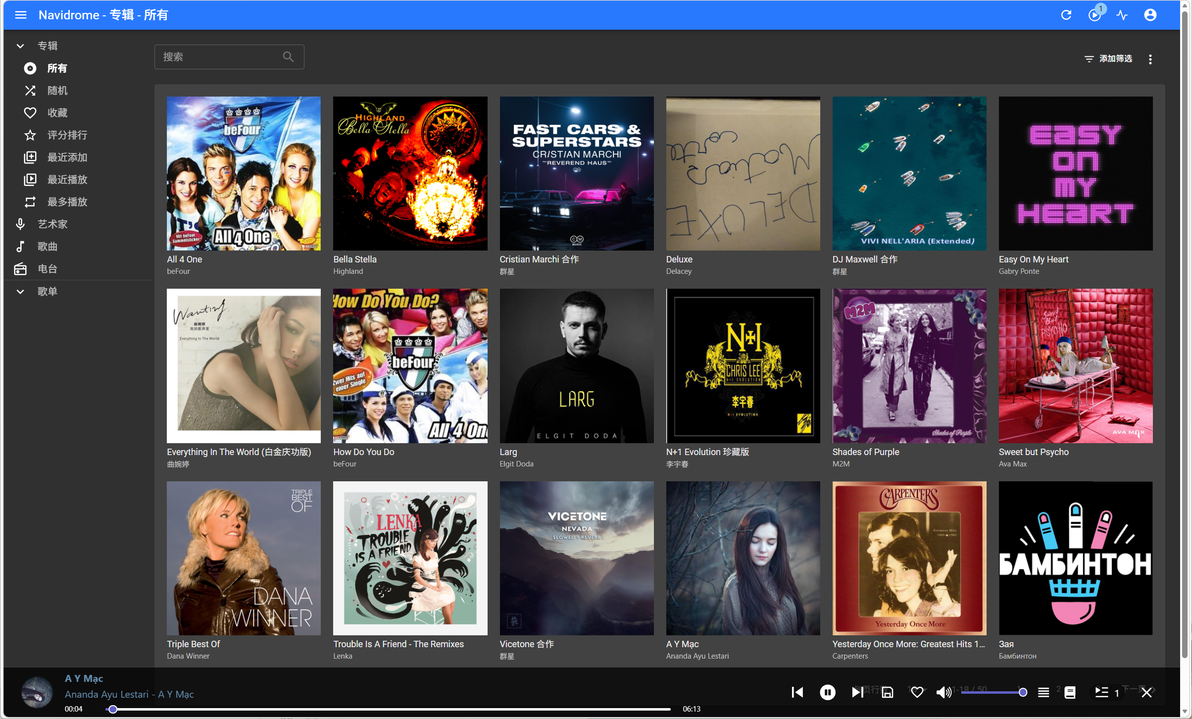This screenshot has height=719, width=1192.
Task: Open the play queue icon with badge
Action: tap(1095, 14)
